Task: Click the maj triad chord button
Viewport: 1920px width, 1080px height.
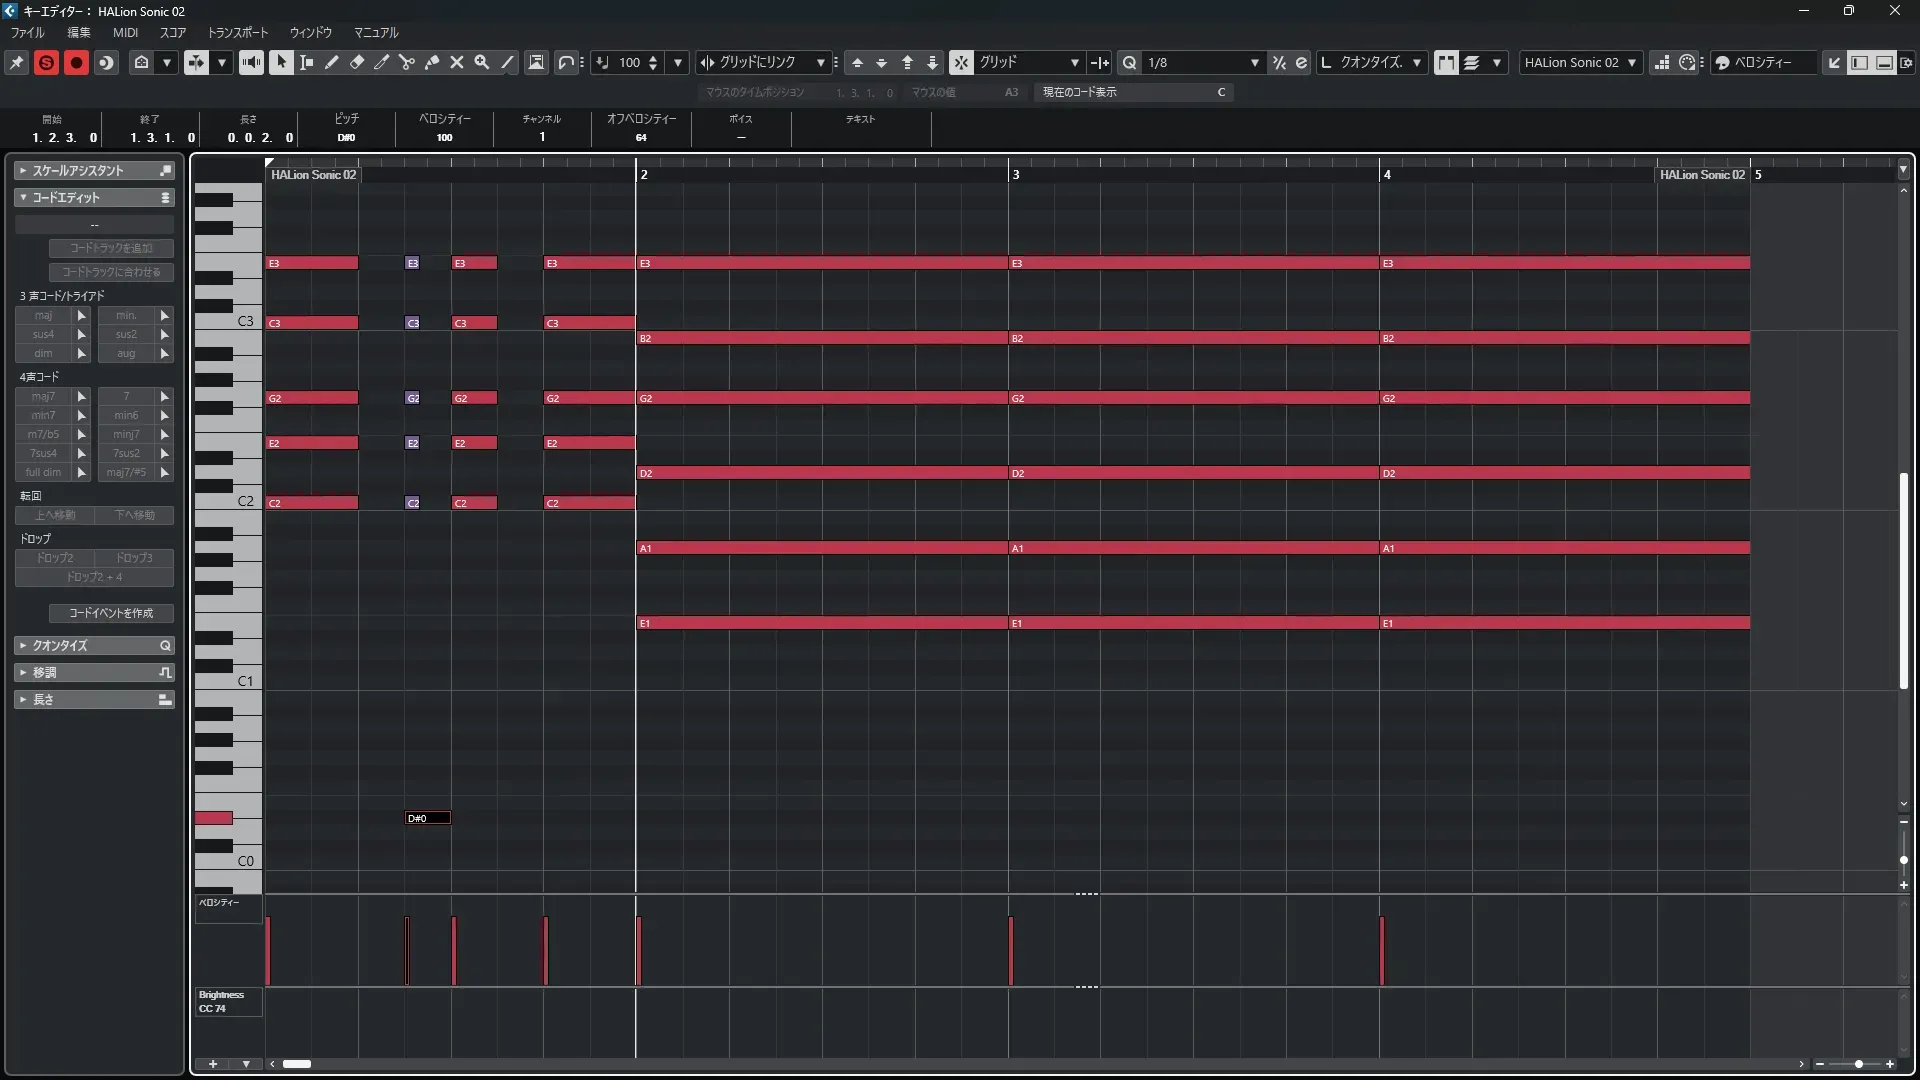Action: (x=43, y=315)
